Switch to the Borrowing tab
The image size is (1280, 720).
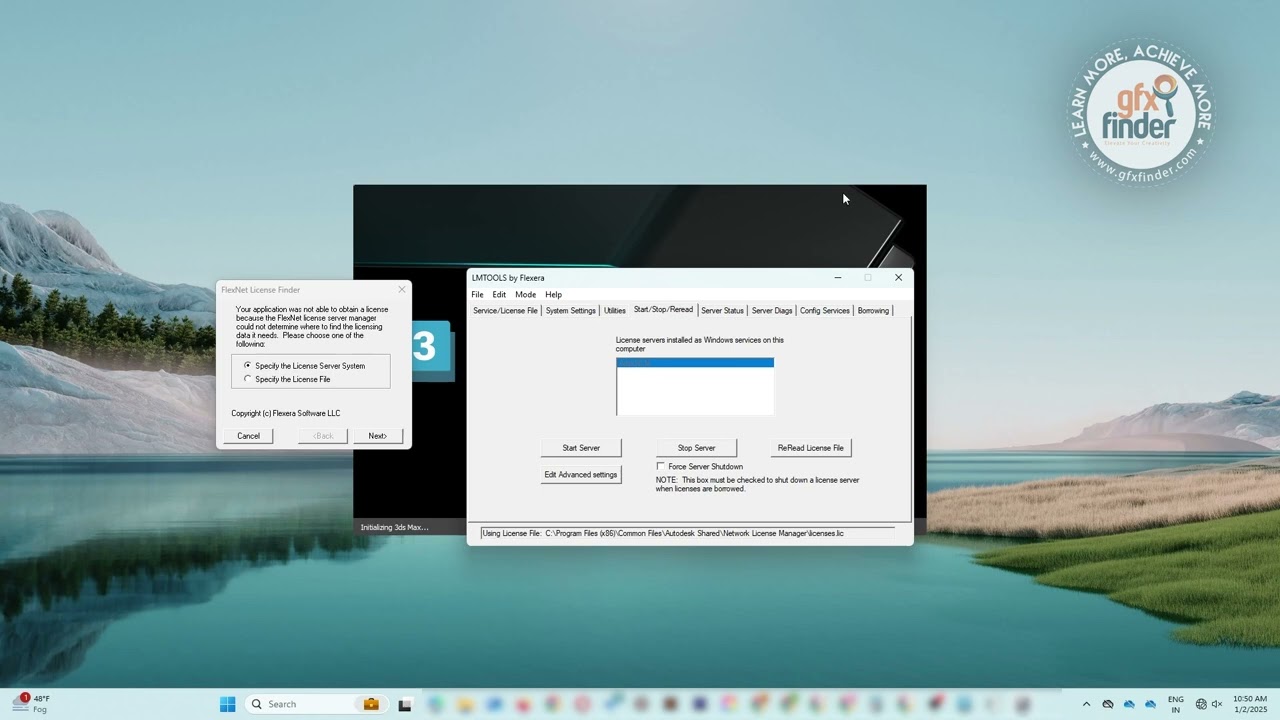click(873, 311)
